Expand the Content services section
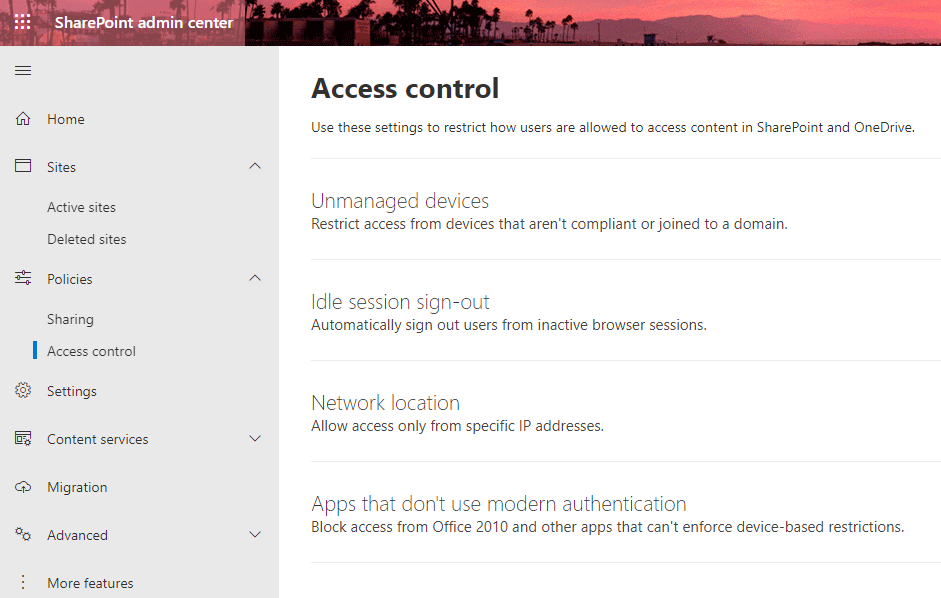The image size is (941, 598). pyautogui.click(x=255, y=438)
